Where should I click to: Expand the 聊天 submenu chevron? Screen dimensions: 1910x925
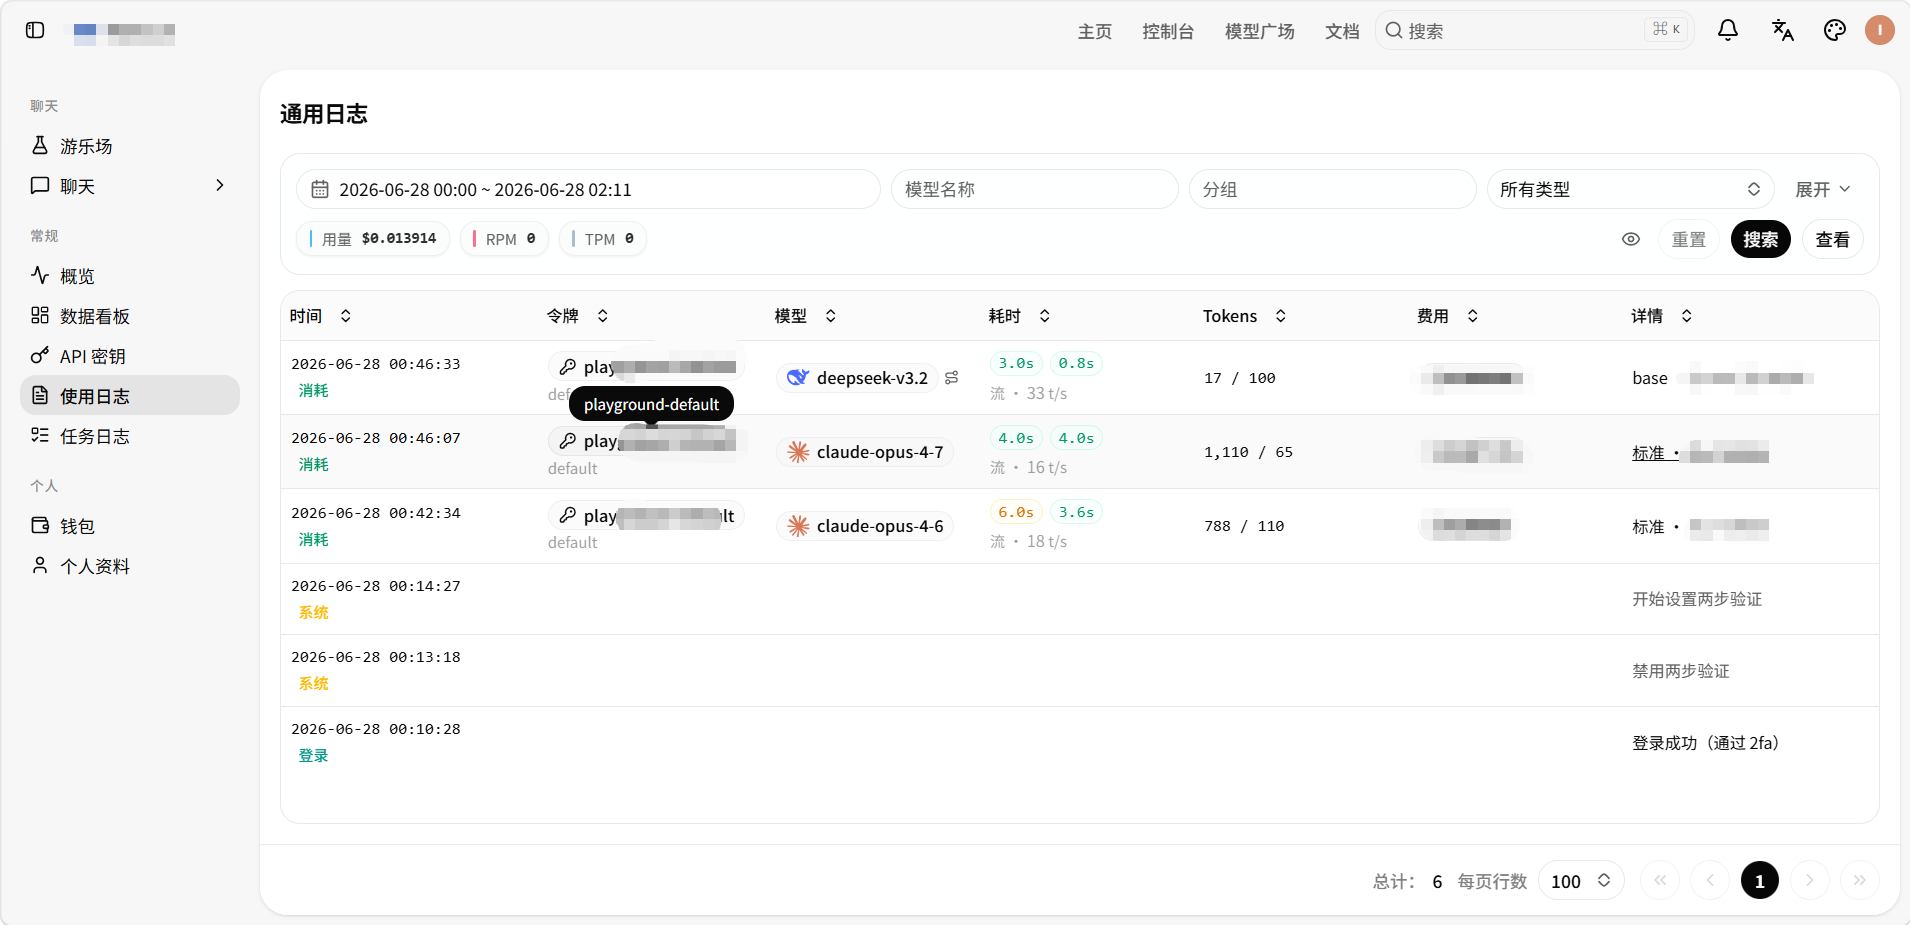tap(220, 185)
